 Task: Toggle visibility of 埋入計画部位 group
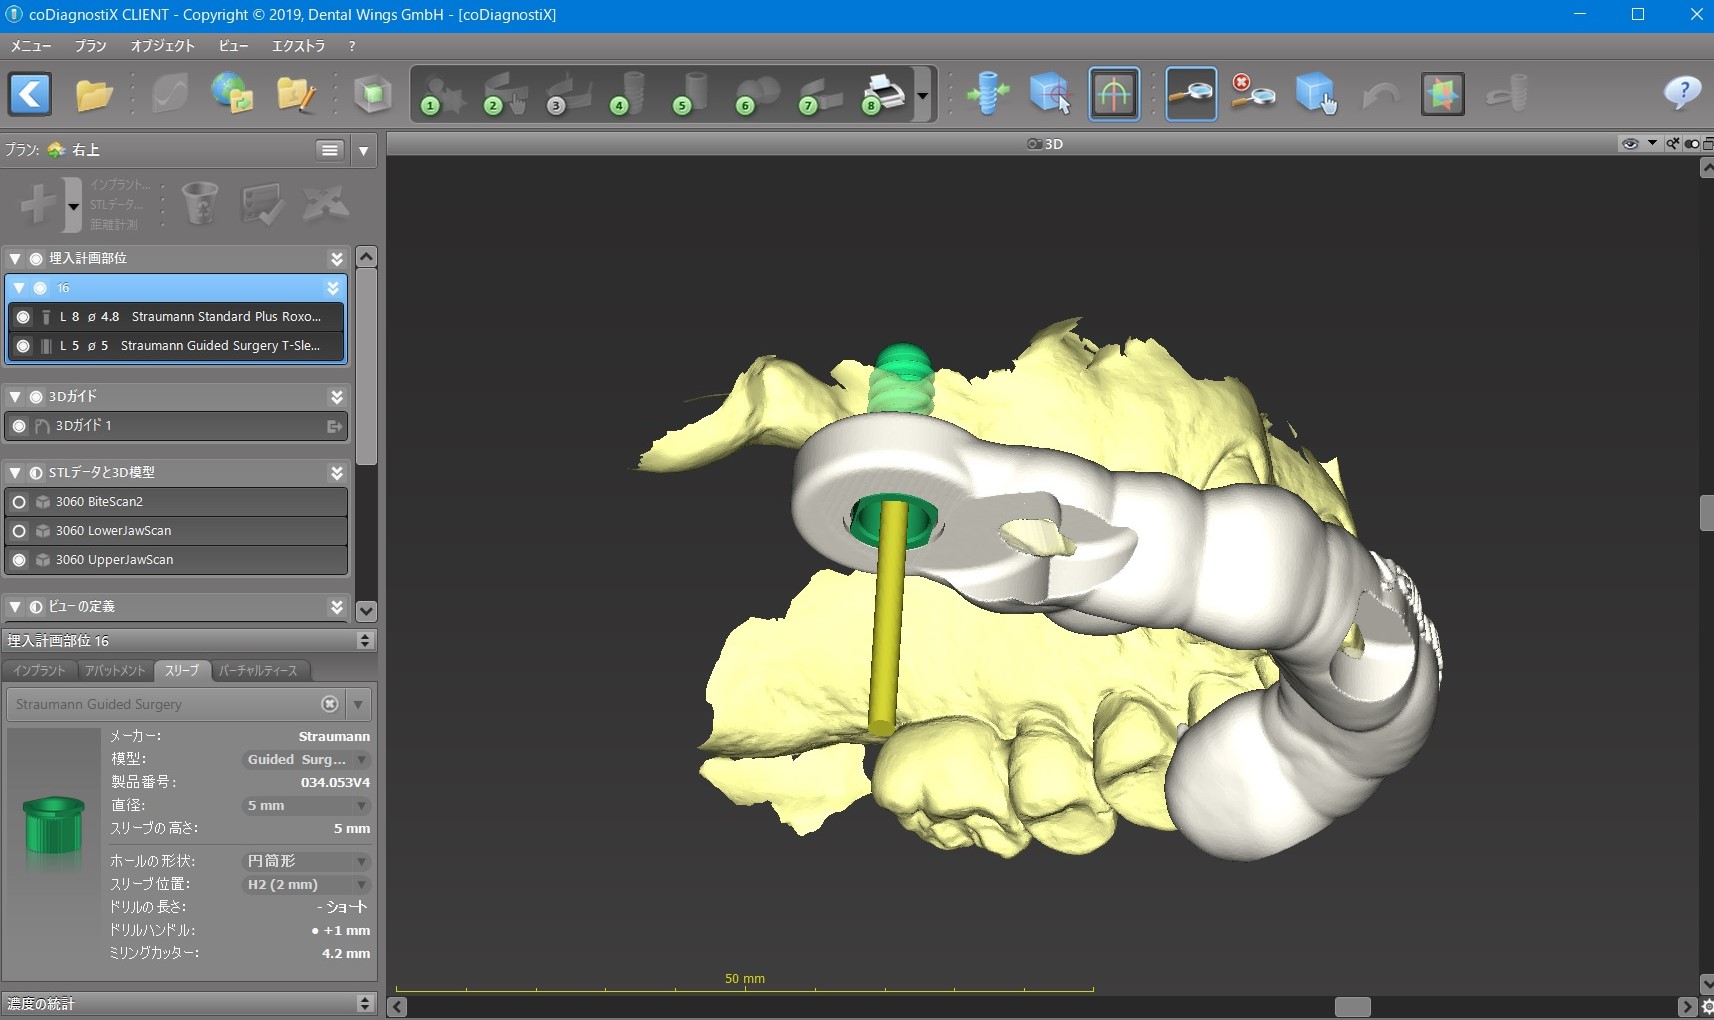[x=36, y=259]
